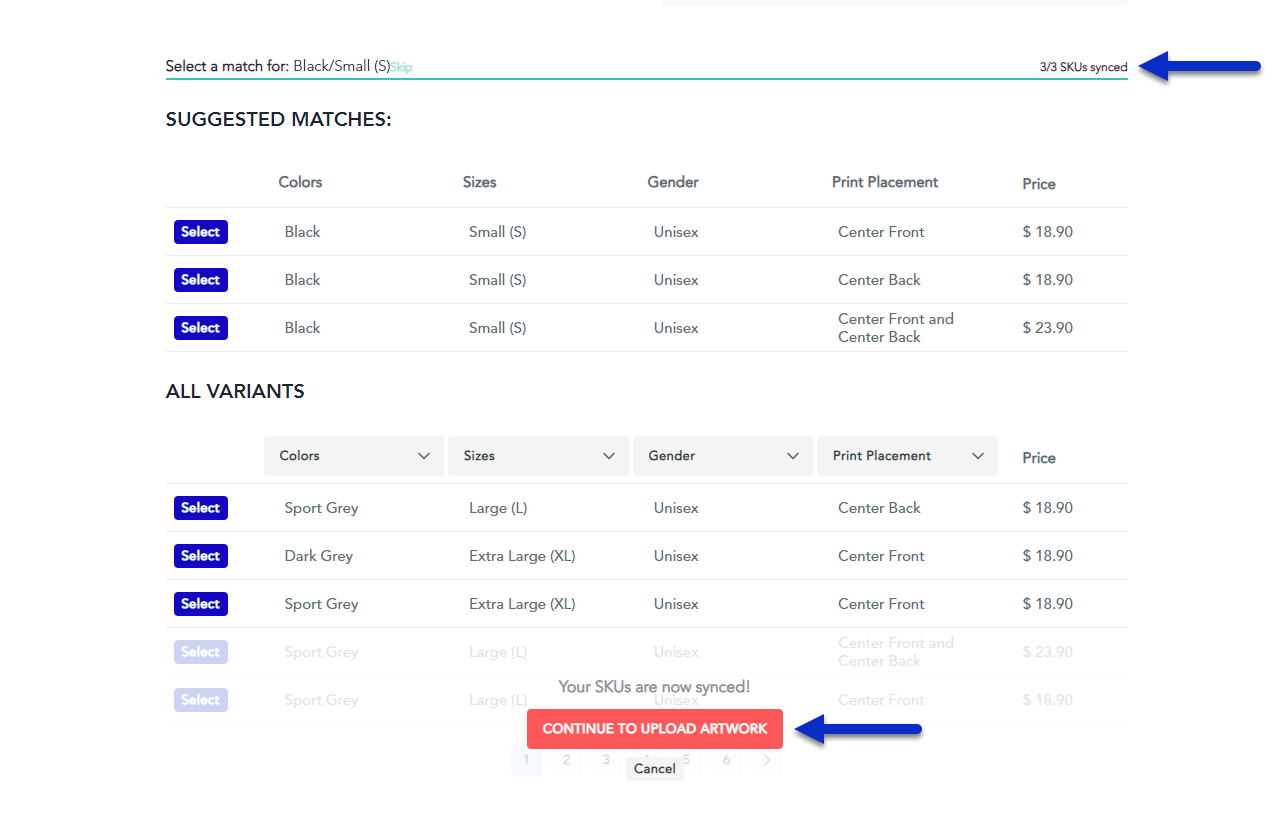This screenshot has height=823, width=1287.
Task: Select page 5 in the pagination
Action: tap(686, 760)
